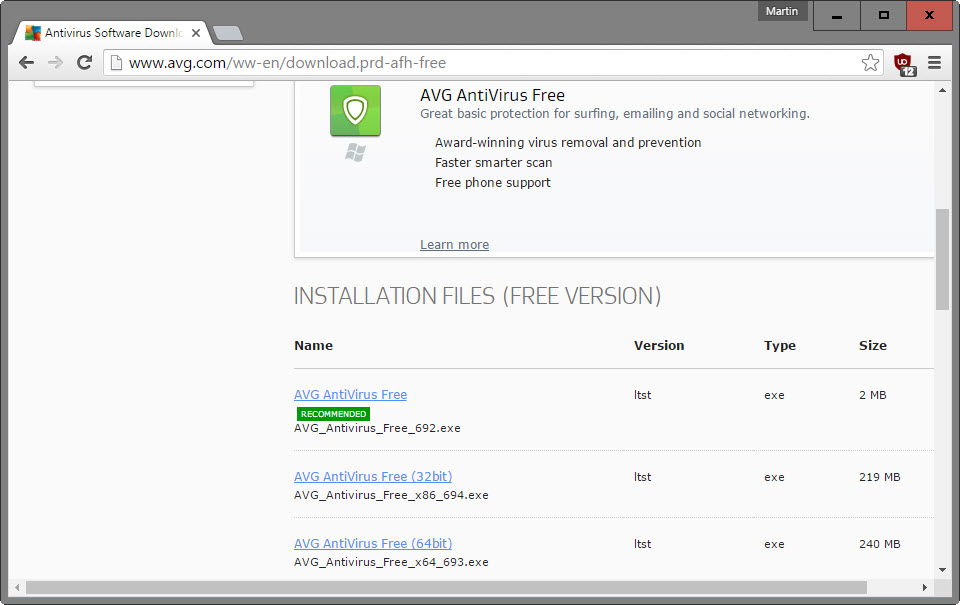
Task: Click the 219 MB size value
Action: (879, 477)
